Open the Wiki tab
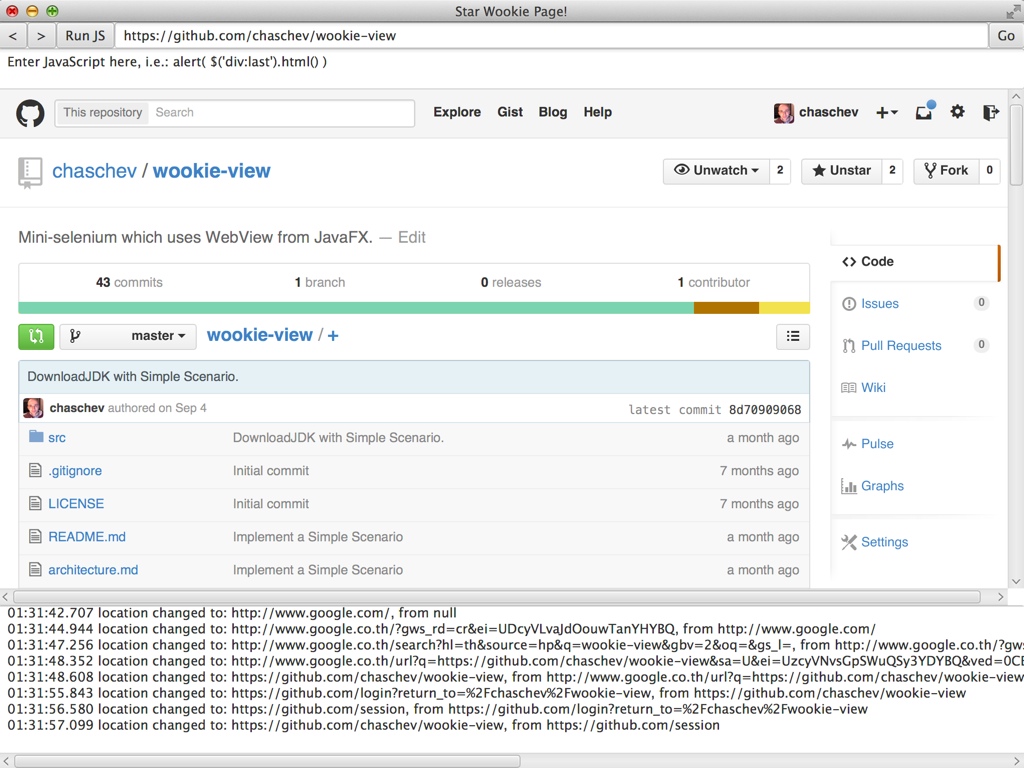The image size is (1024, 768). (873, 388)
